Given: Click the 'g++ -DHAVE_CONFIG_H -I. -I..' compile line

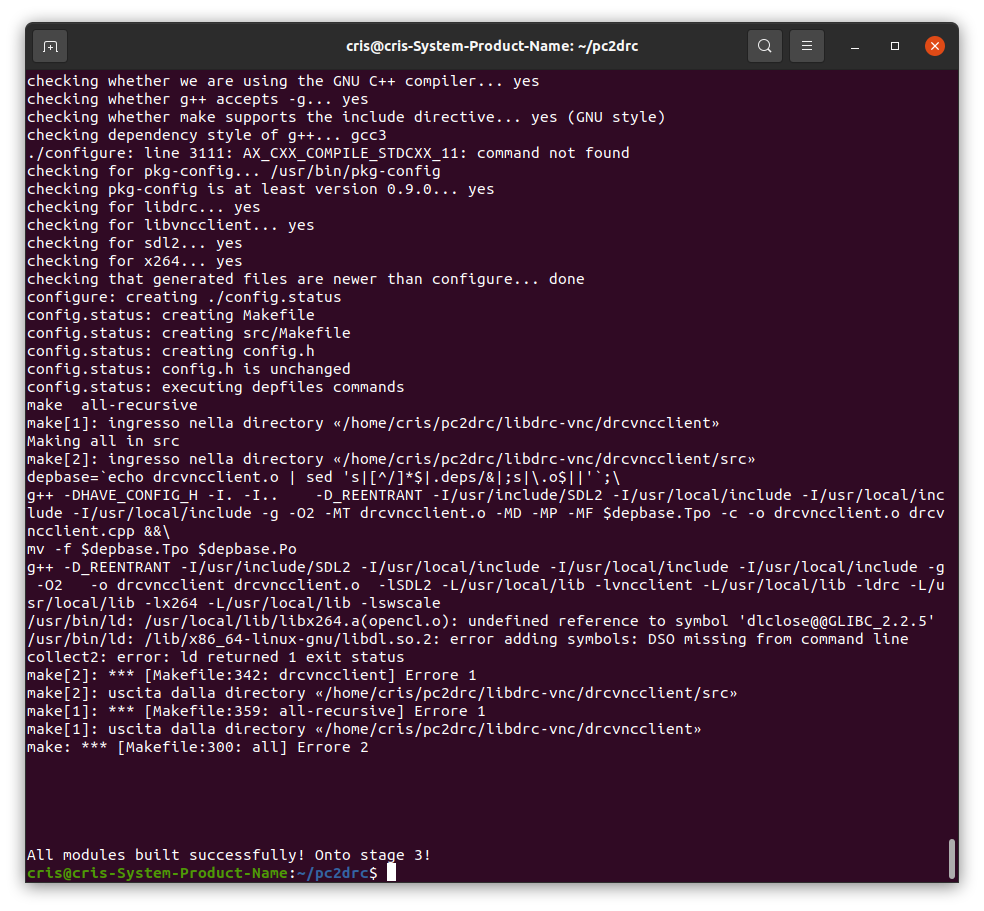Looking at the screenshot, I should click(485, 513).
